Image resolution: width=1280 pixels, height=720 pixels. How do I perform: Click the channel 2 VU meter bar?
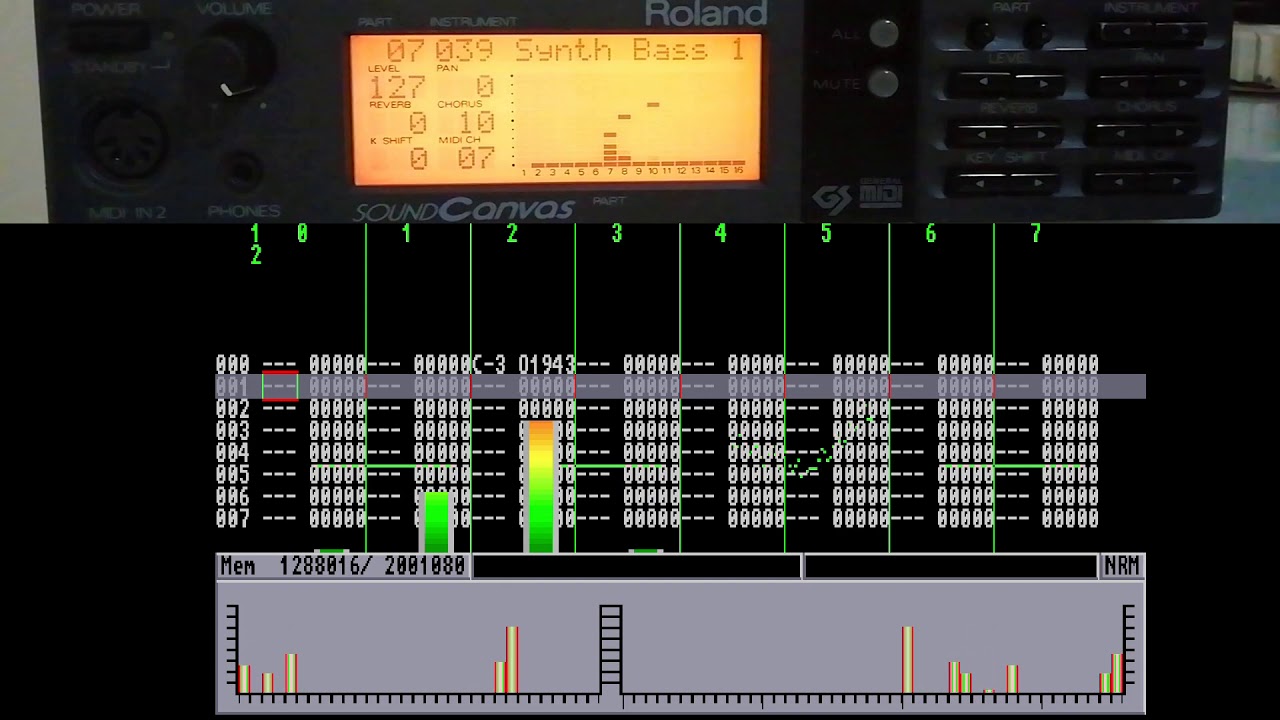point(540,486)
